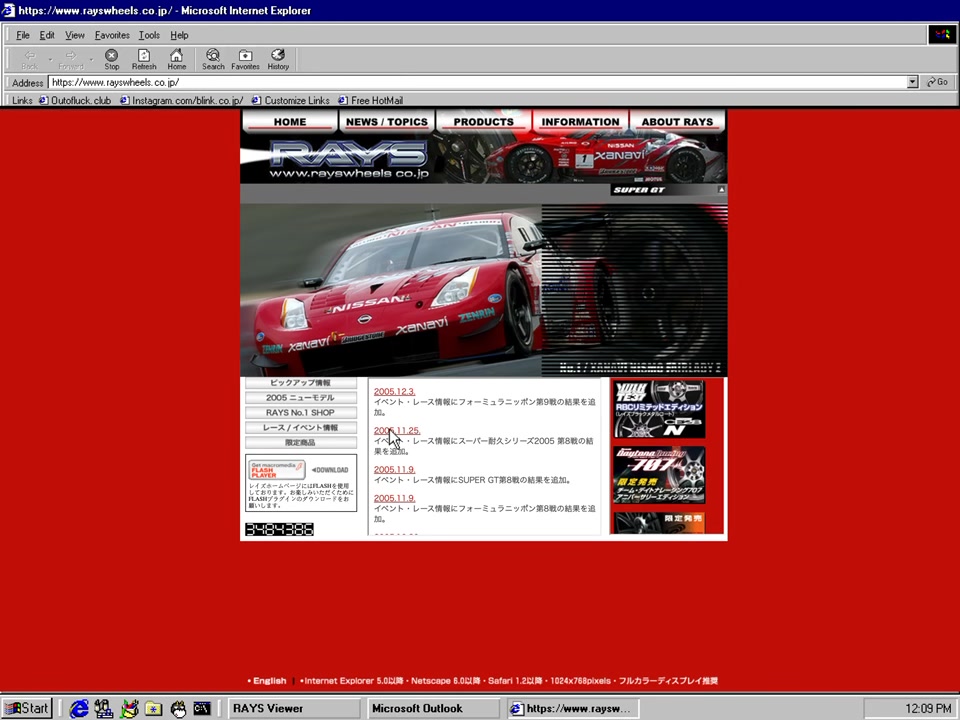
Task: Refresh the current page
Action: click(144, 59)
